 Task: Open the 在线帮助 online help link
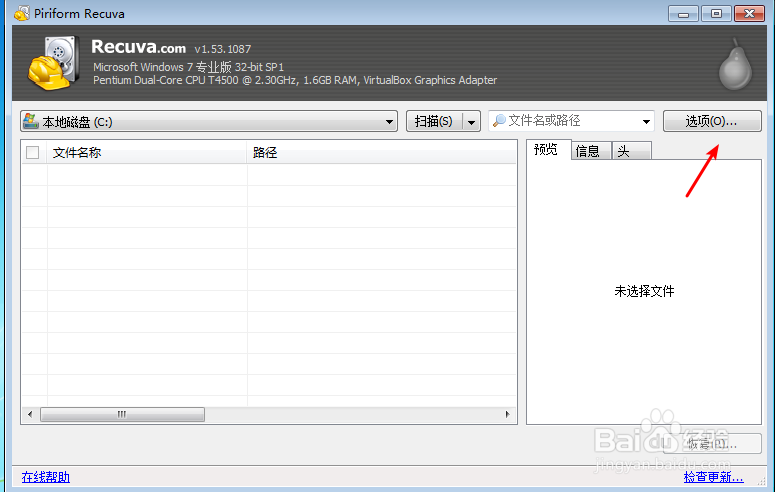pyautogui.click(x=45, y=477)
